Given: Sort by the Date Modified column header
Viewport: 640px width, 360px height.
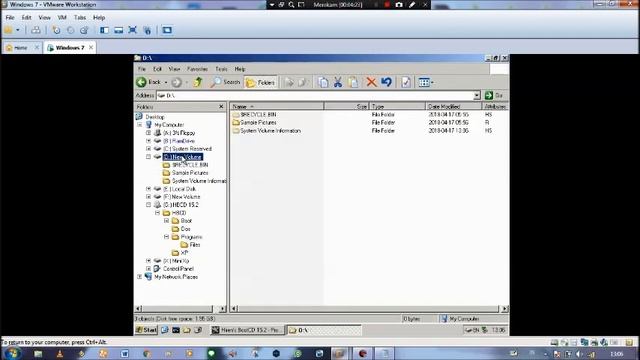Looking at the screenshot, I should (x=454, y=107).
